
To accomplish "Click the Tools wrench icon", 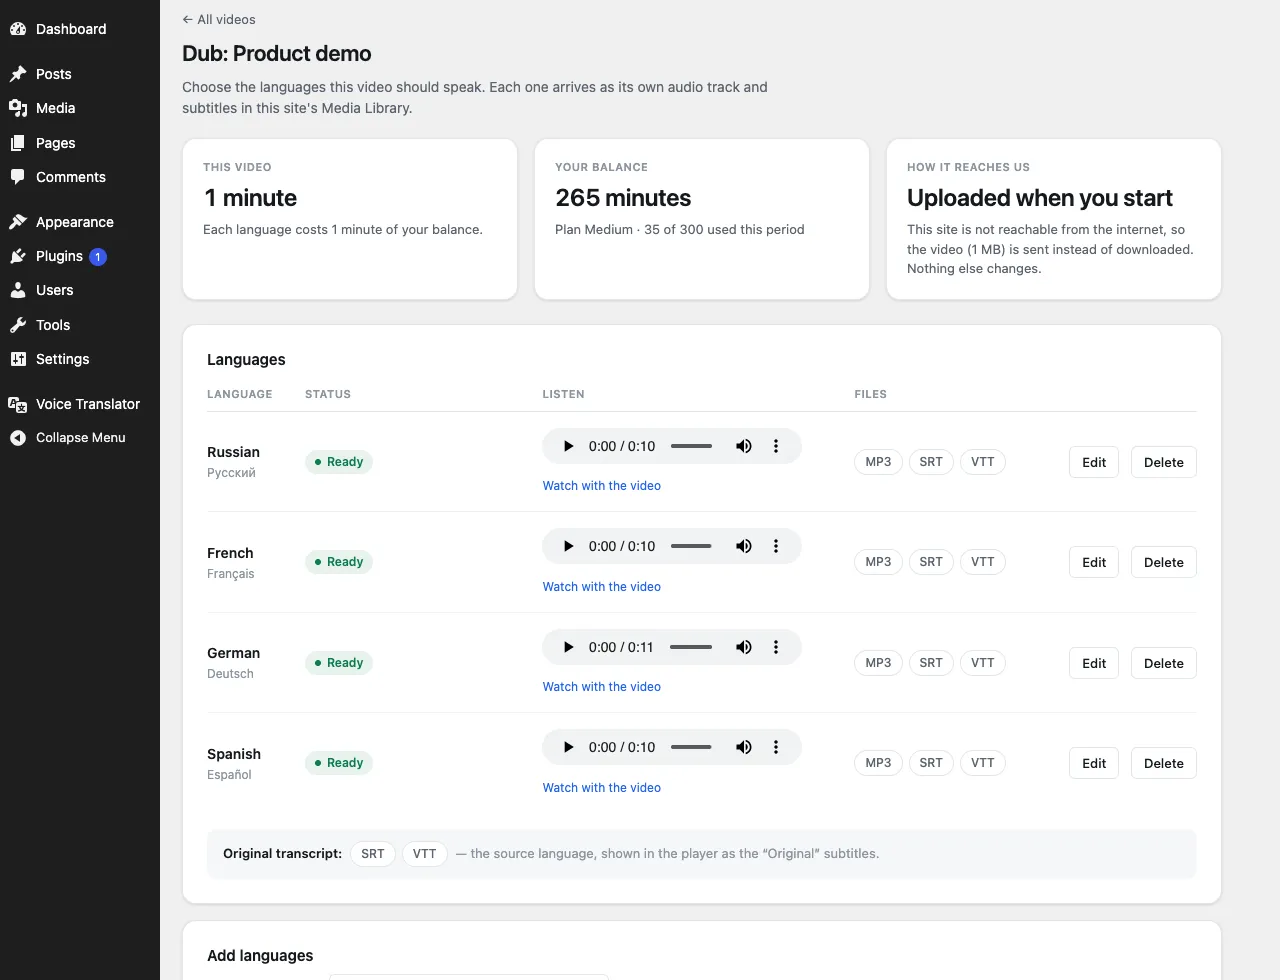I will [18, 325].
